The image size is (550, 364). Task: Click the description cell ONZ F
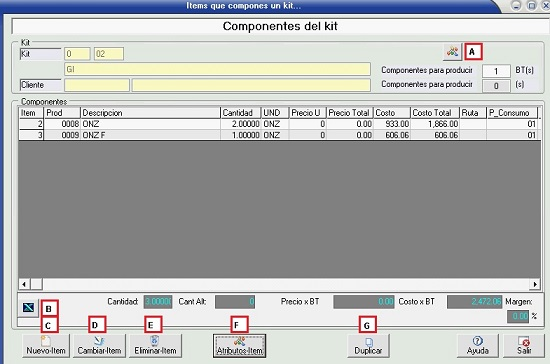coord(150,135)
